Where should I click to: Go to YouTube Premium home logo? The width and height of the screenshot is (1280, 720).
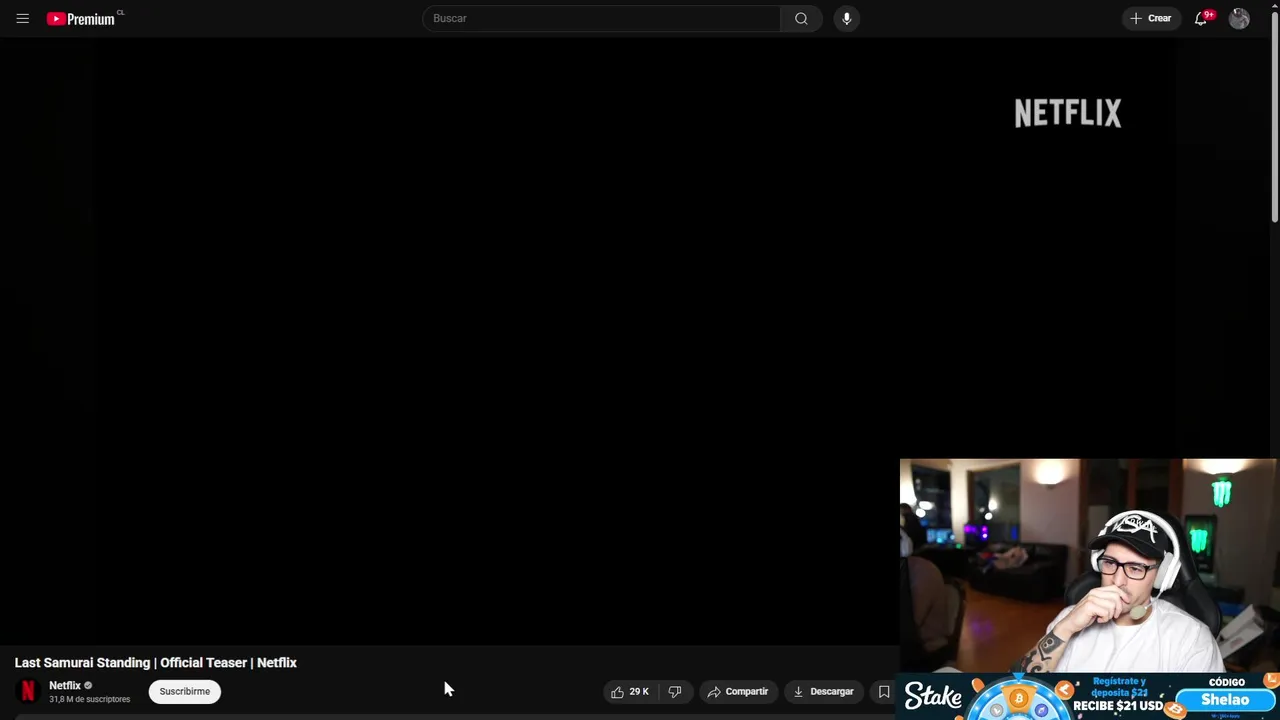[81, 18]
